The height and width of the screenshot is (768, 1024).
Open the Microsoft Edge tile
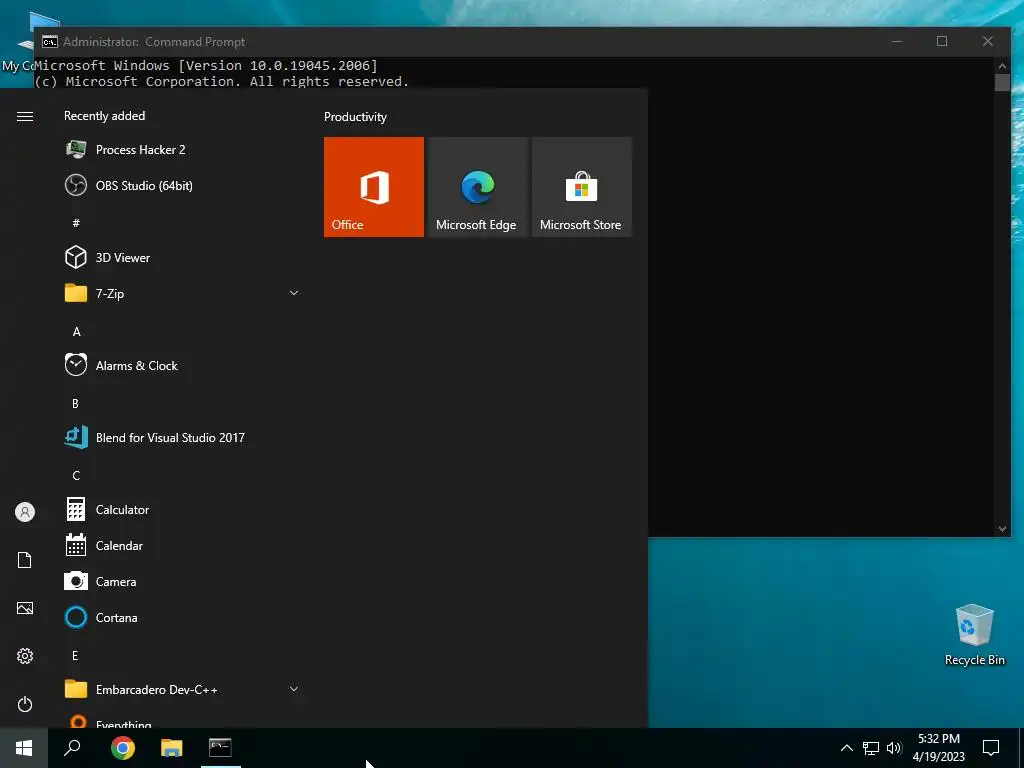pos(477,187)
